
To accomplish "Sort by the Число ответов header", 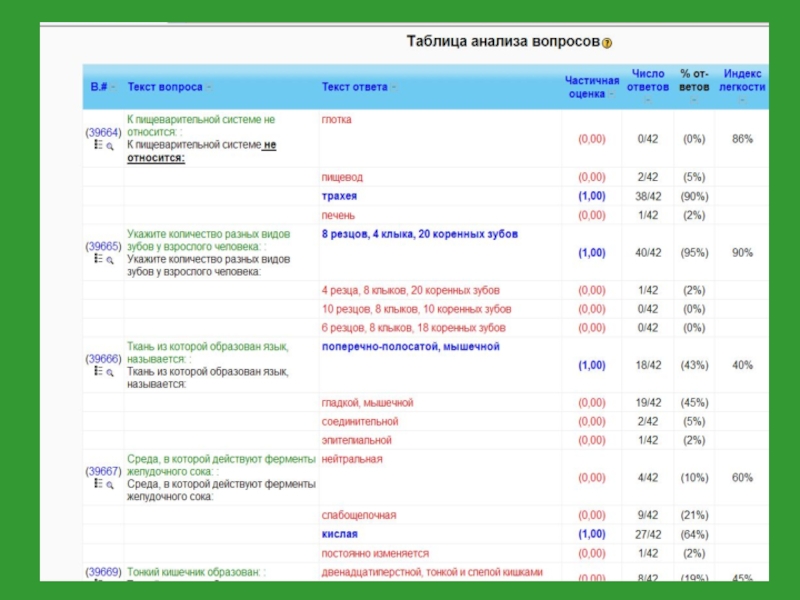I will click(x=647, y=80).
